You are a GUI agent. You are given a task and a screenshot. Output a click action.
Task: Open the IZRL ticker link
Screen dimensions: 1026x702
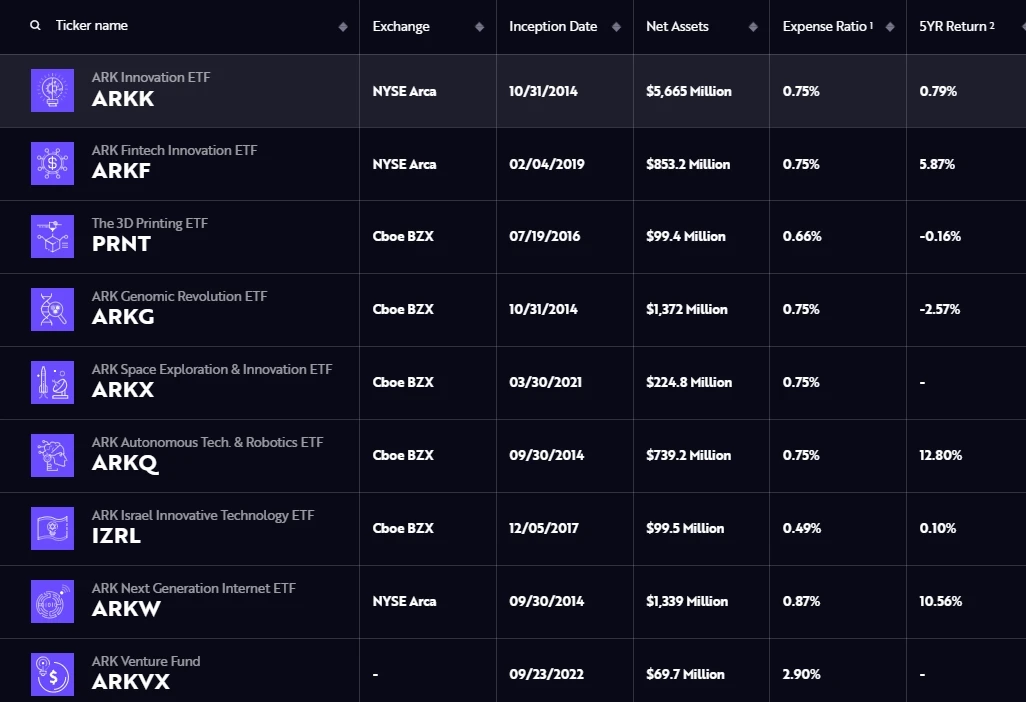(x=116, y=536)
